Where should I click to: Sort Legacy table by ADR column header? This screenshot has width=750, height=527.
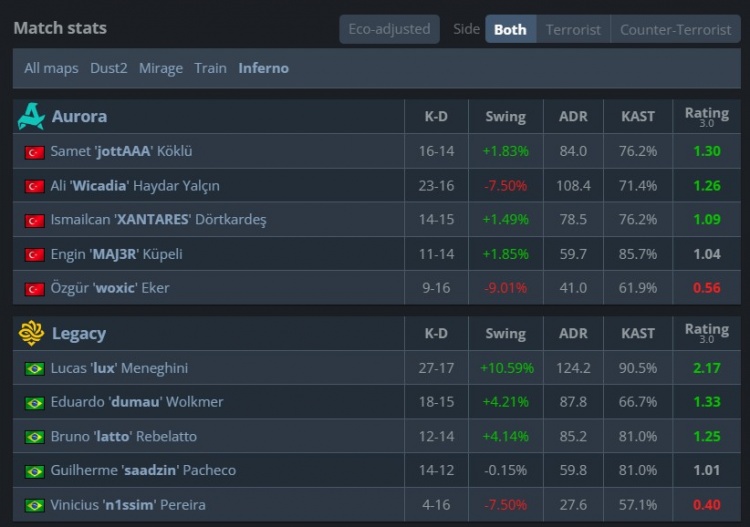click(x=573, y=333)
